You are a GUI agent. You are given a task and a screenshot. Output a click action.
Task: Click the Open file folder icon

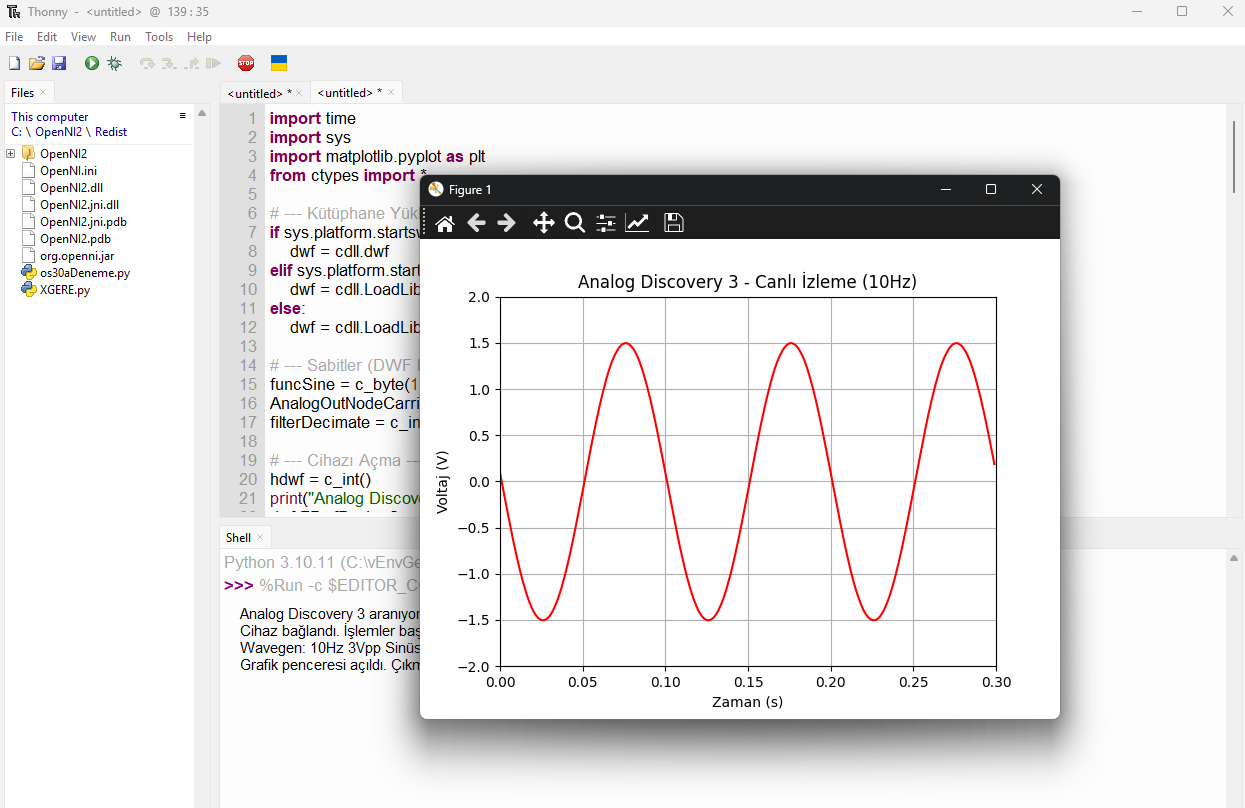(37, 63)
